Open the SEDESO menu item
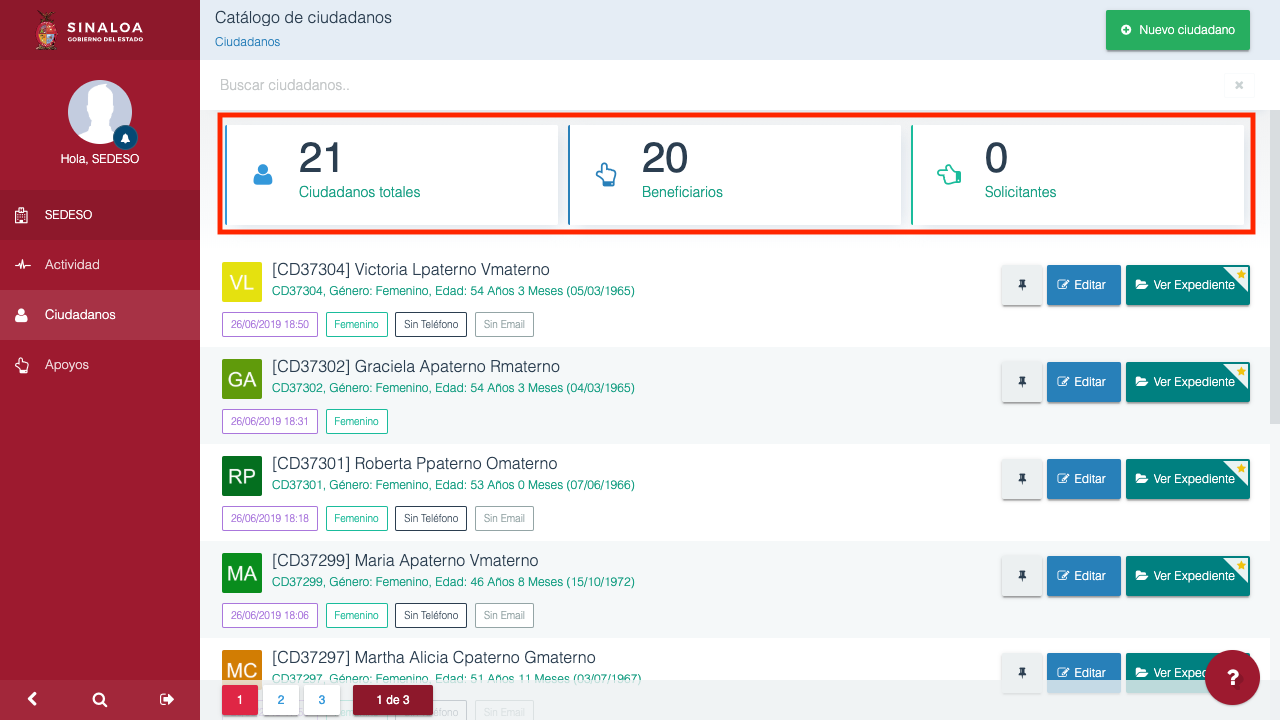Screen dimensions: 1280x720 100,215
